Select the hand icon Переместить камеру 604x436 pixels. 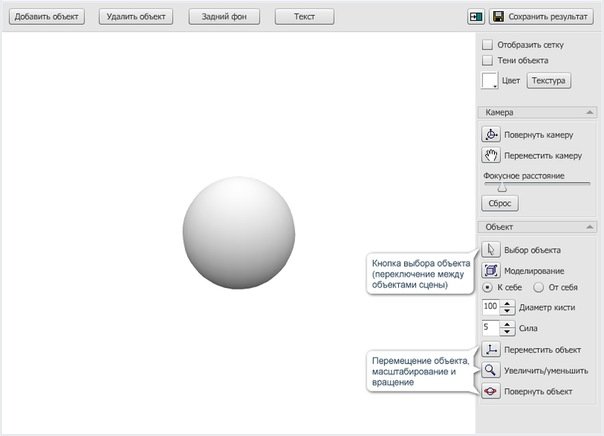491,155
